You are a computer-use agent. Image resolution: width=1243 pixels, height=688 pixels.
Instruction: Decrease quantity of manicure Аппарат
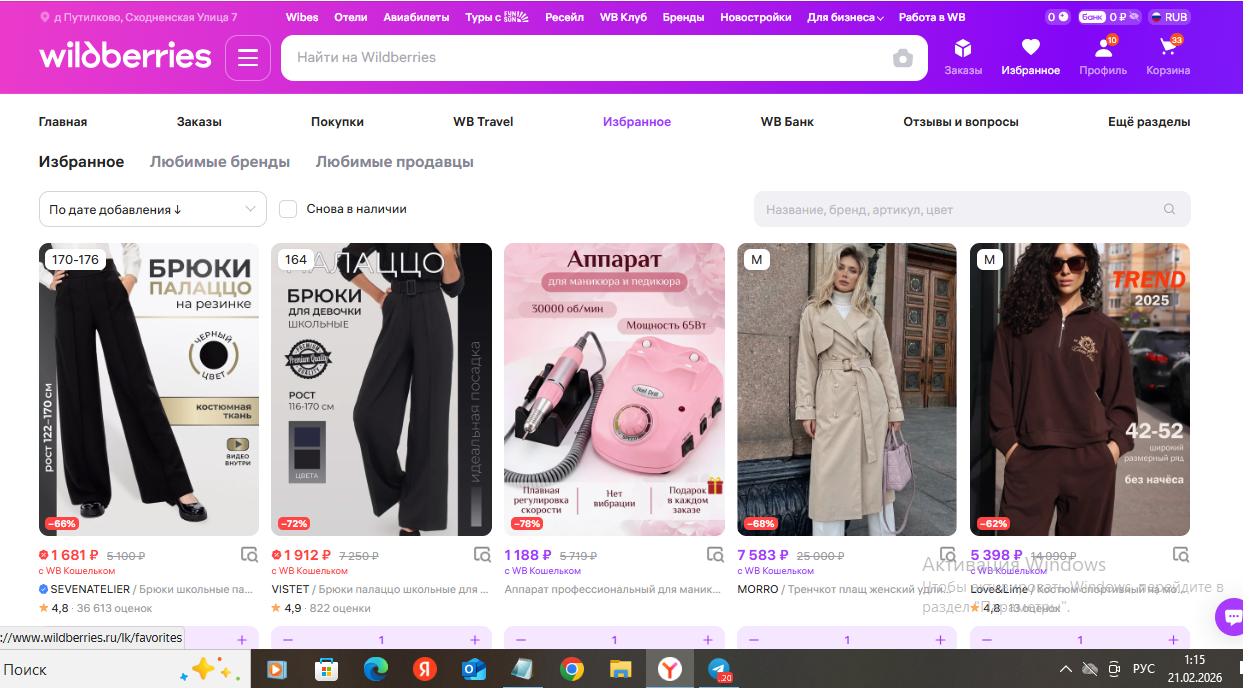(521, 639)
